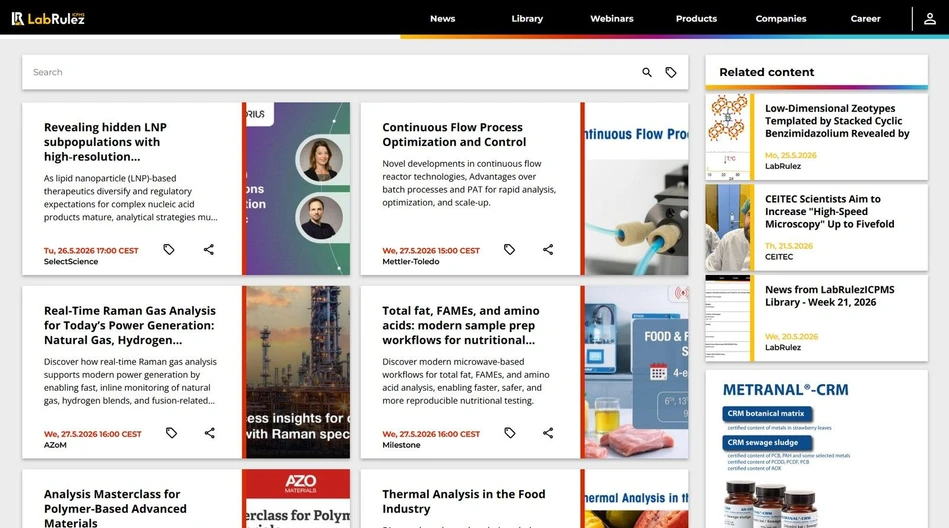Go to Webinars section
The height and width of the screenshot is (528, 949).
[x=612, y=19]
